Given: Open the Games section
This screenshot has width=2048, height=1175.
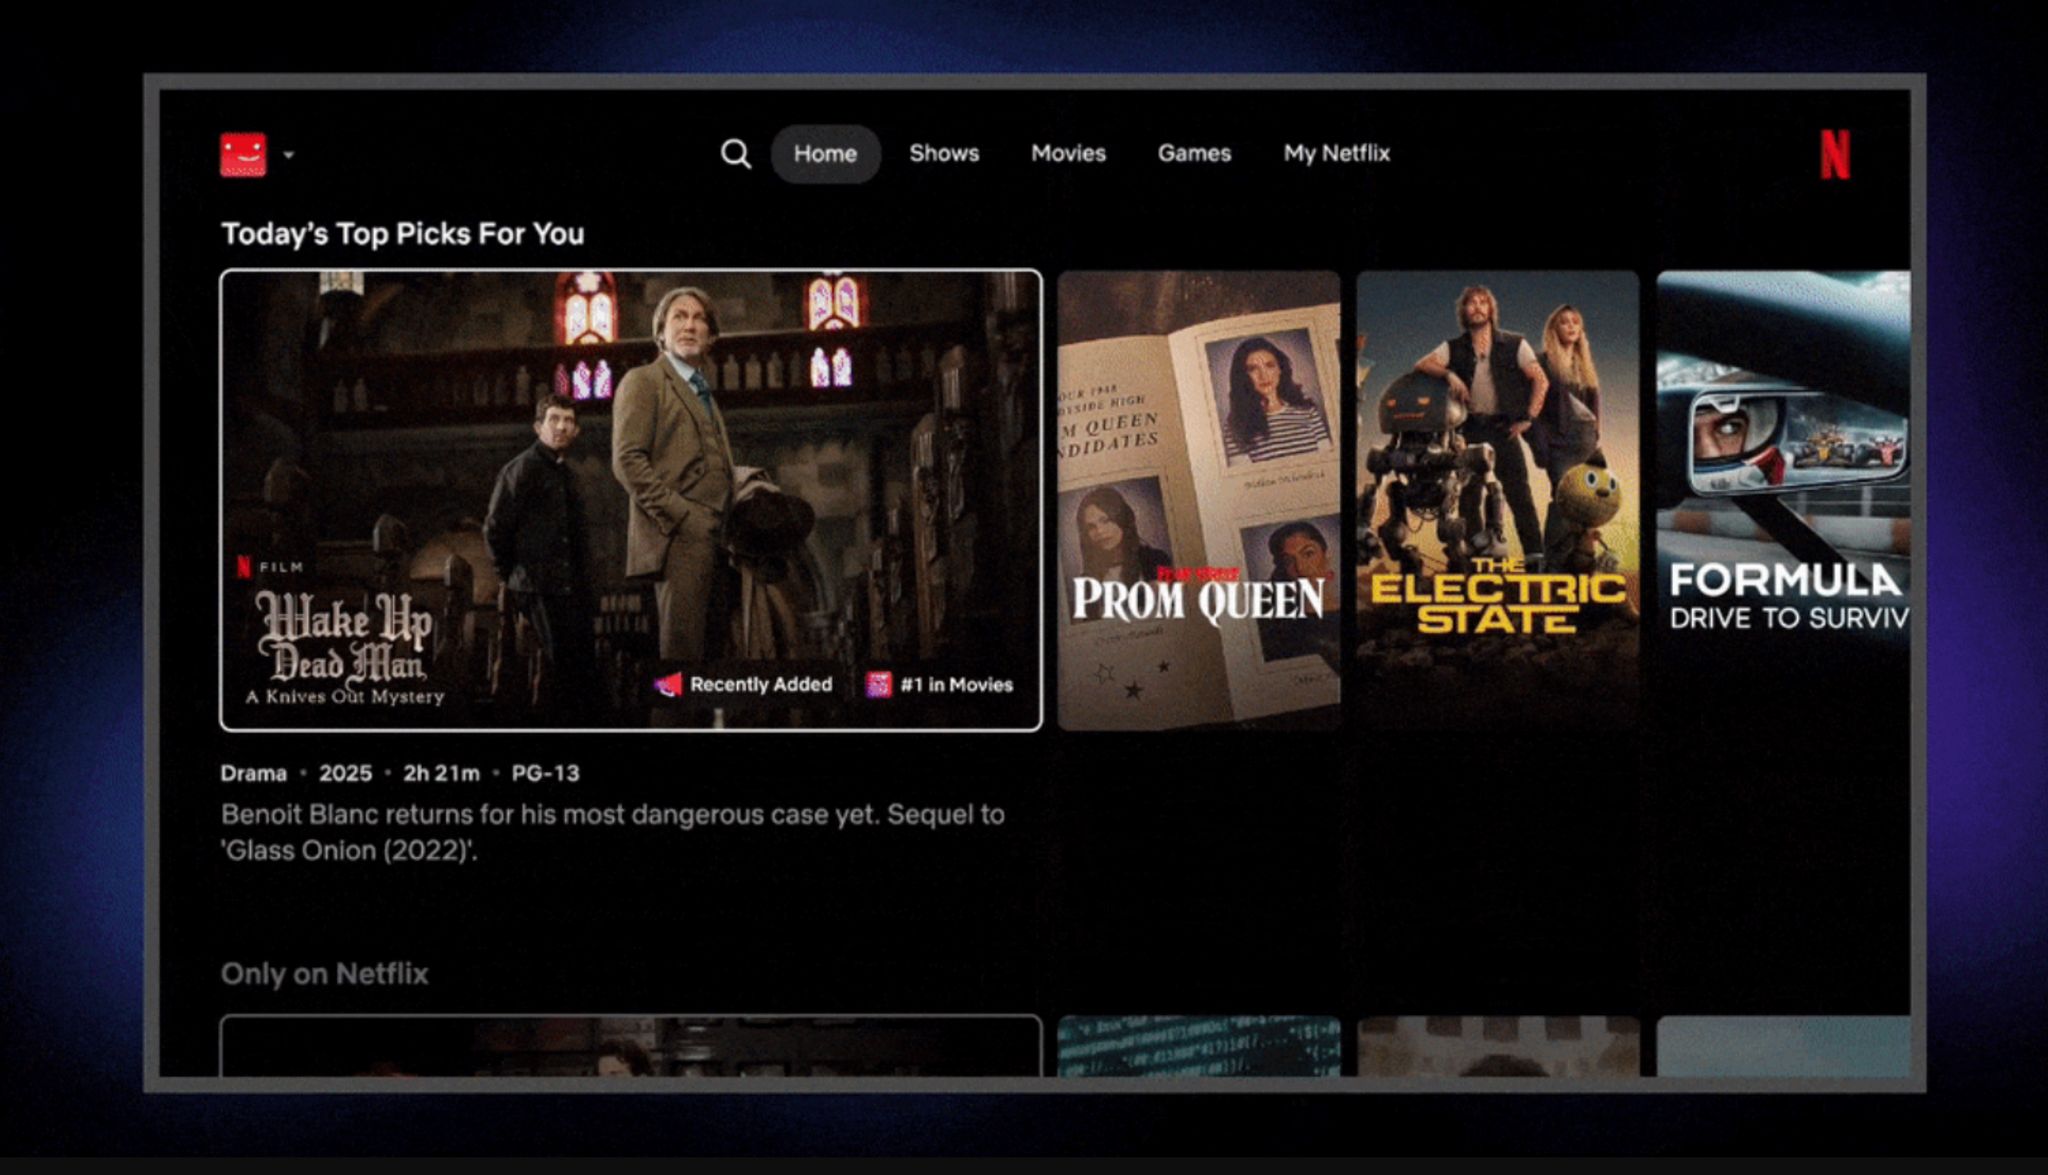Looking at the screenshot, I should point(1194,153).
